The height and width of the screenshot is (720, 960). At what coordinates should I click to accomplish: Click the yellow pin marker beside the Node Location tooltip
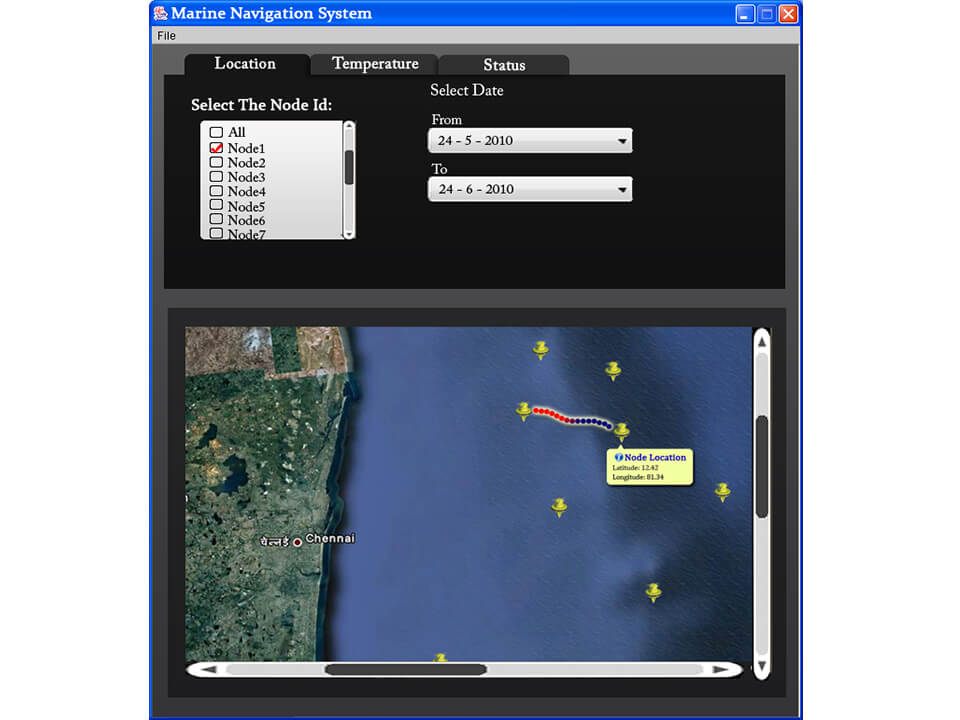click(621, 431)
